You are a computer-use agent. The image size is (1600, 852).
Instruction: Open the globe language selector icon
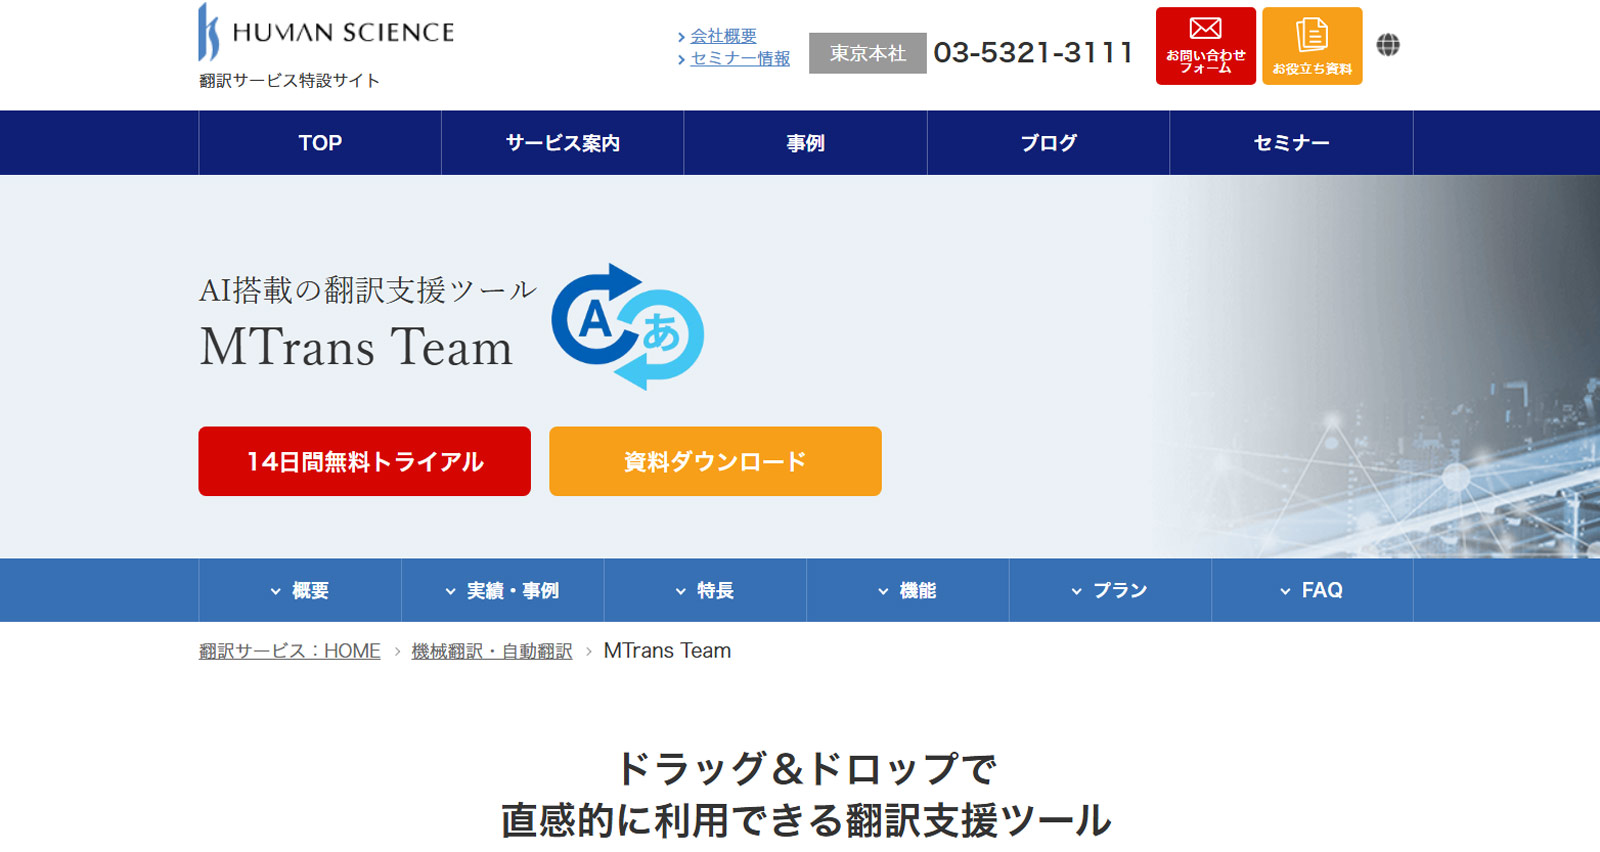point(1388,45)
